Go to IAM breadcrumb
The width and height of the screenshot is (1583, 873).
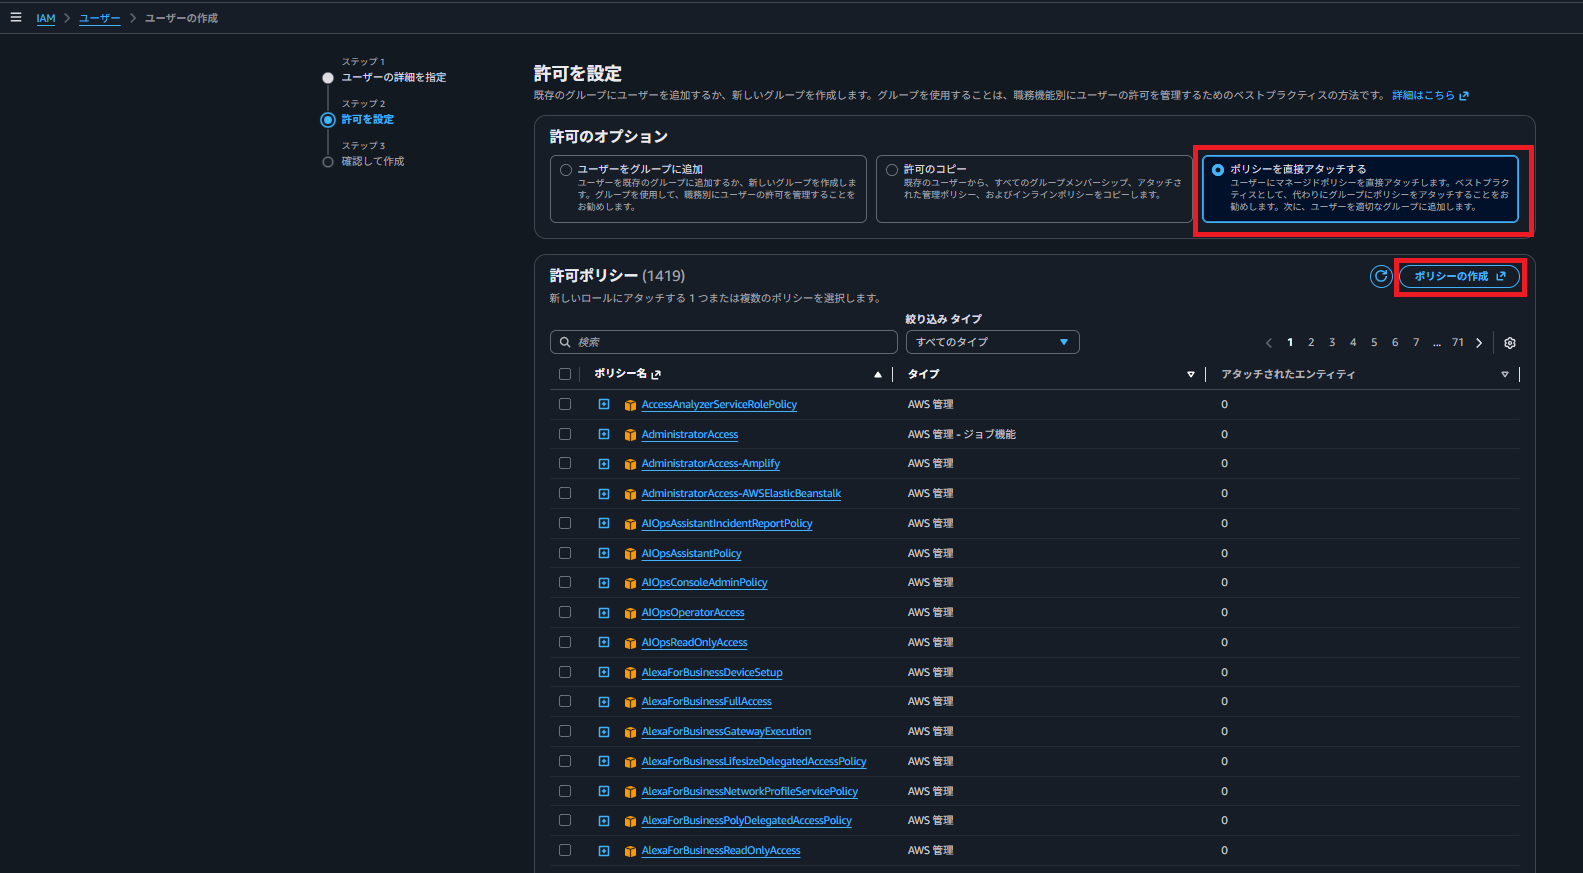pos(46,18)
